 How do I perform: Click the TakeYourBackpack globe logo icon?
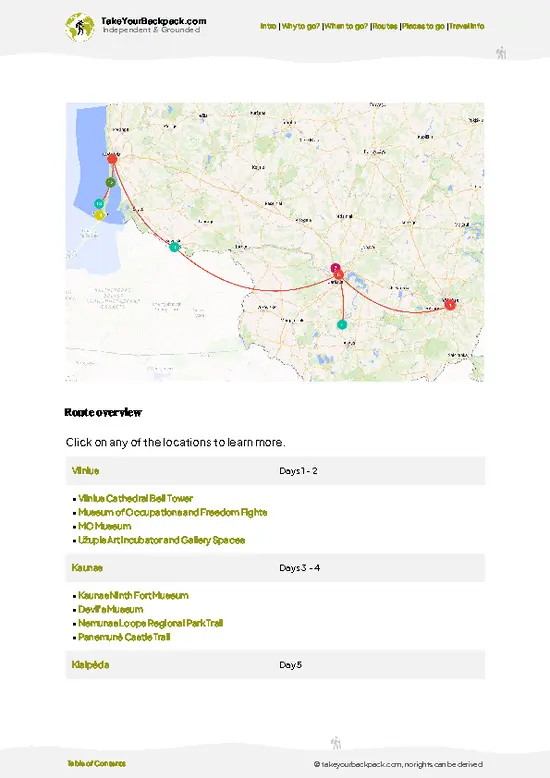pyautogui.click(x=79, y=27)
